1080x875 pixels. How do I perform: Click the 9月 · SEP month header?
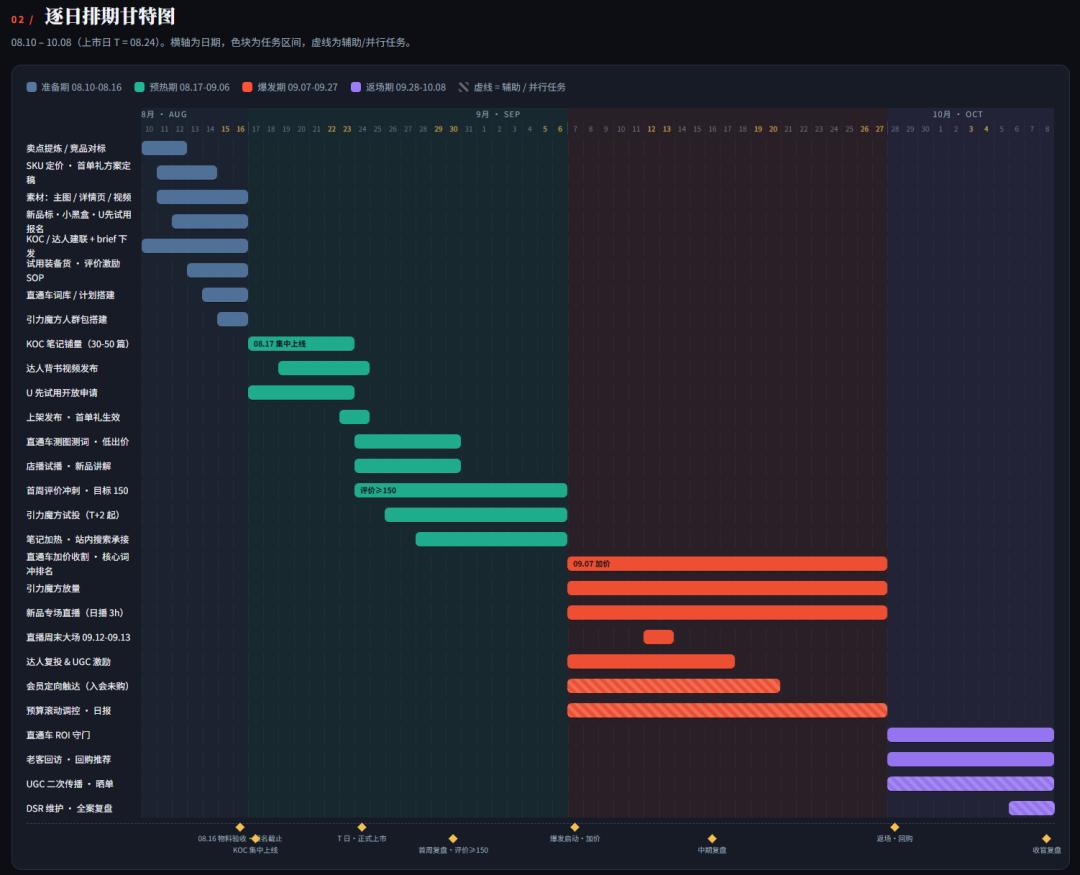coord(498,114)
